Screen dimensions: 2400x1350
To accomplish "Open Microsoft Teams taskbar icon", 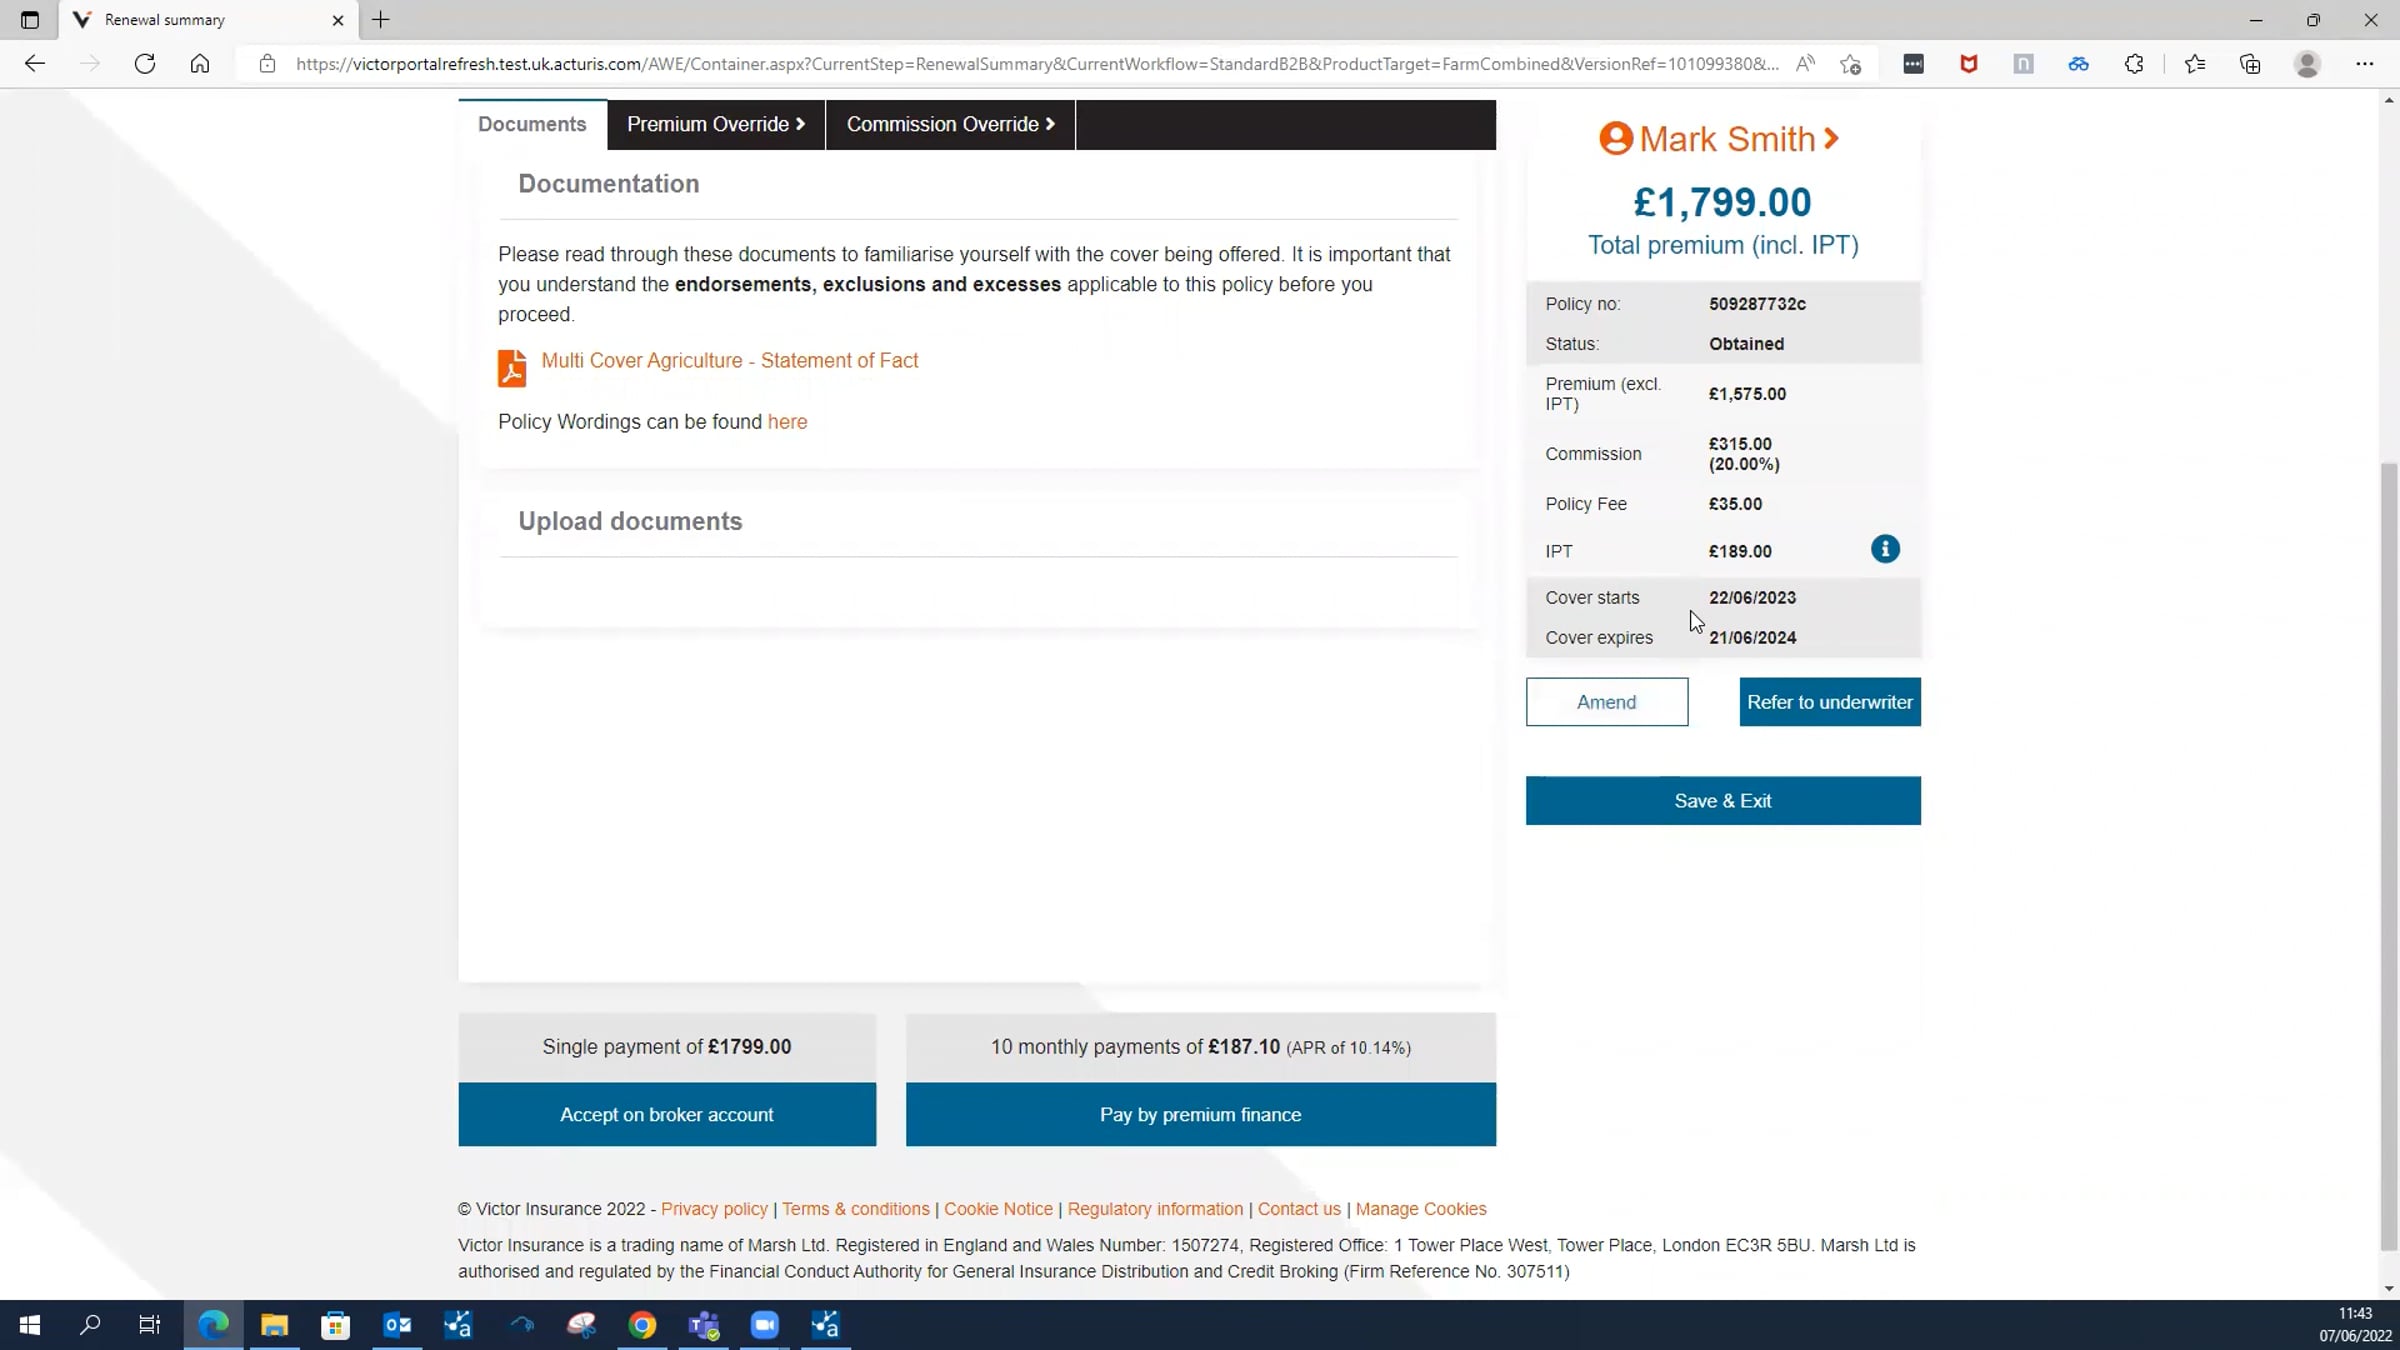I will [x=703, y=1325].
